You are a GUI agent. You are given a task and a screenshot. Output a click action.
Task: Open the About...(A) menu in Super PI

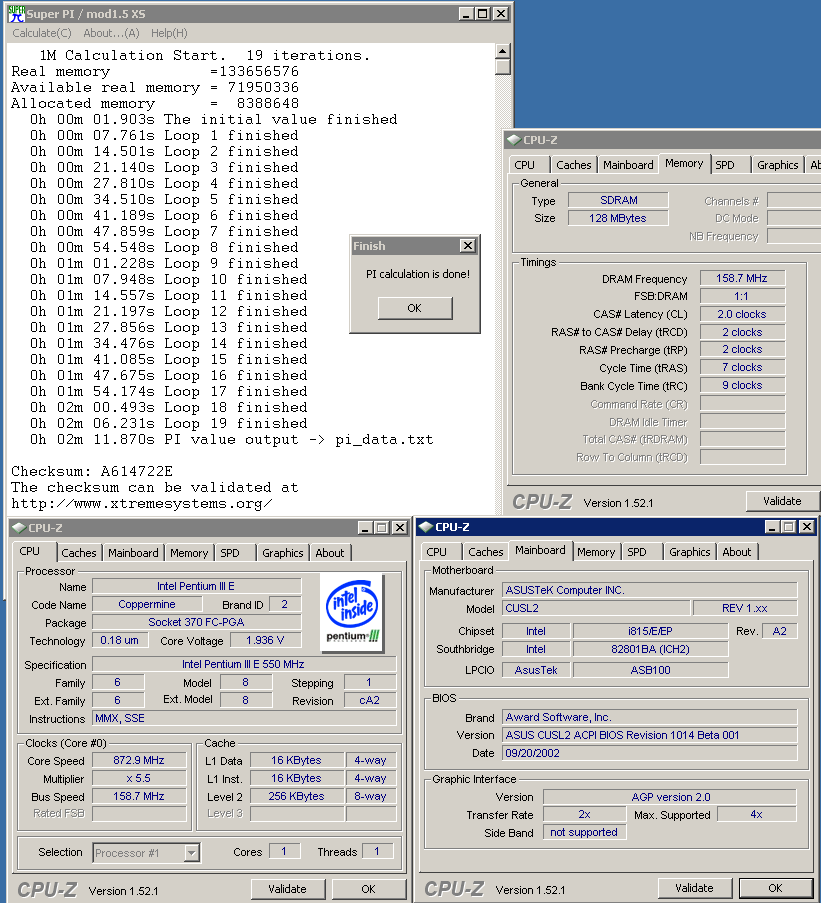[x=111, y=33]
